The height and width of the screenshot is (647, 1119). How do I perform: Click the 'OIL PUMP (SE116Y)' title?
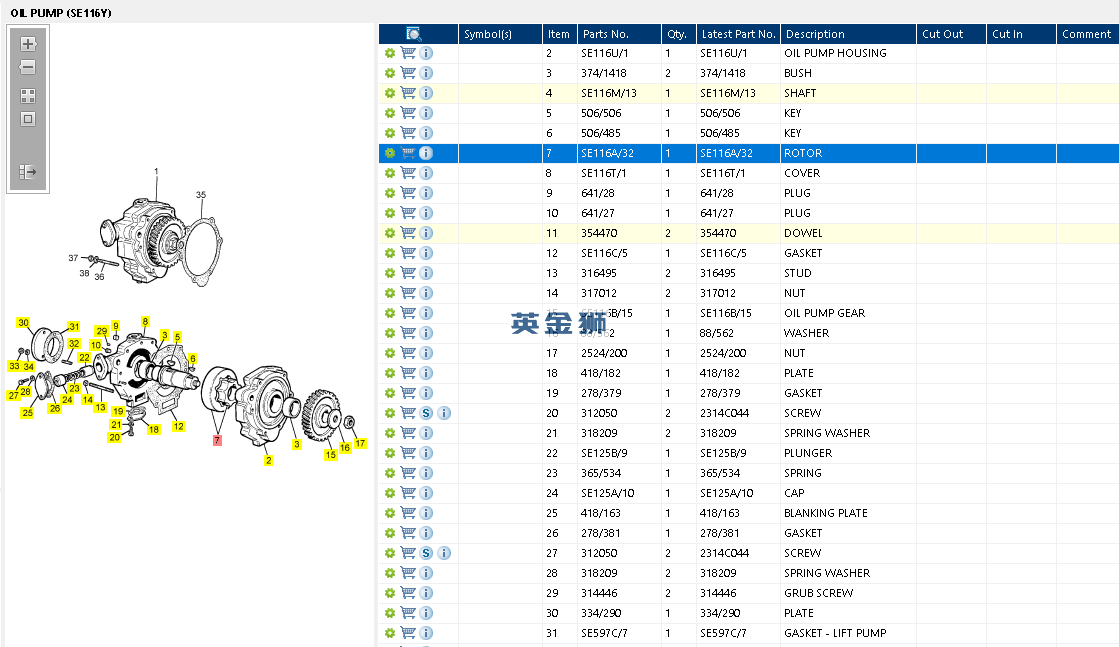pyautogui.click(x=61, y=13)
